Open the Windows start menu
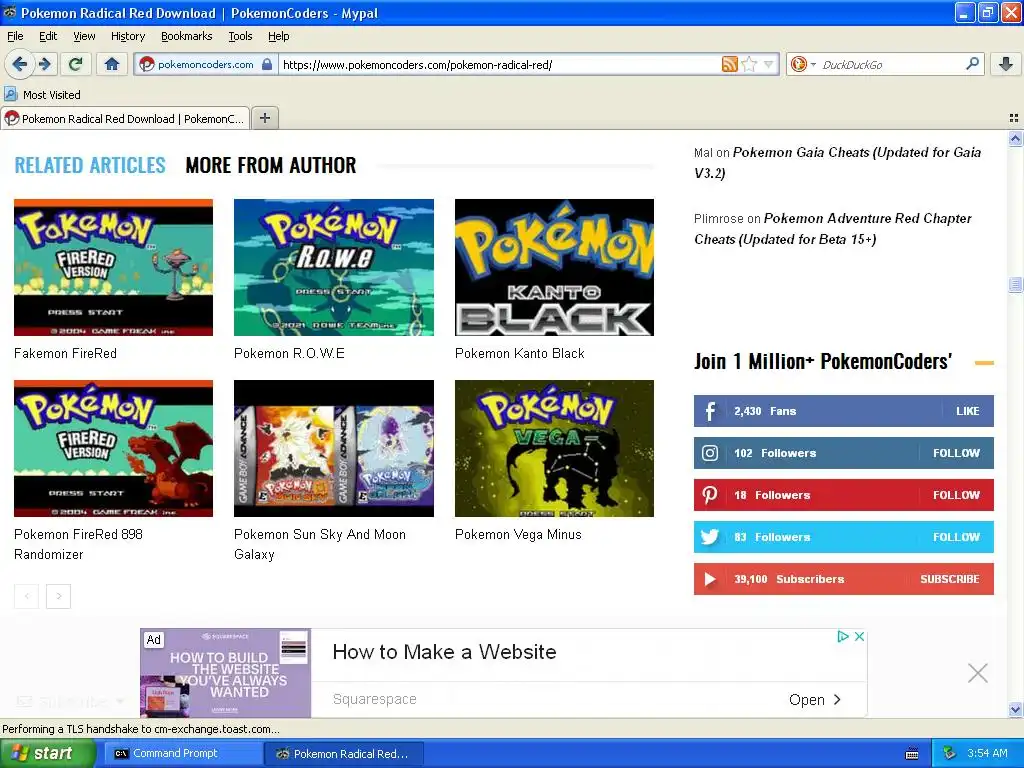Screen dimensions: 1024x768 coord(48,753)
